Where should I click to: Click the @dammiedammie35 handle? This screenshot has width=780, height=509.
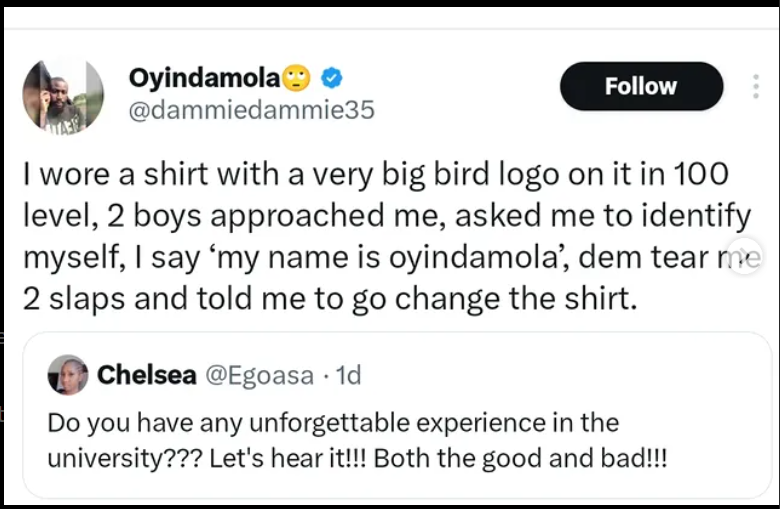[251, 110]
